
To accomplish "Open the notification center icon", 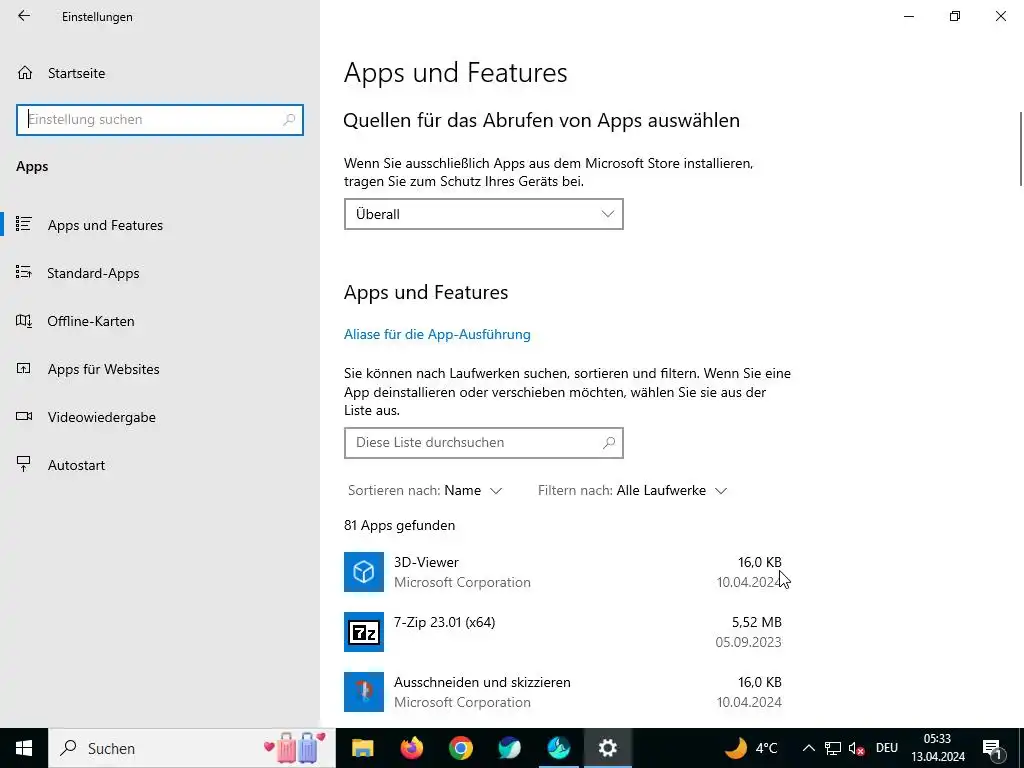I will [x=992, y=748].
